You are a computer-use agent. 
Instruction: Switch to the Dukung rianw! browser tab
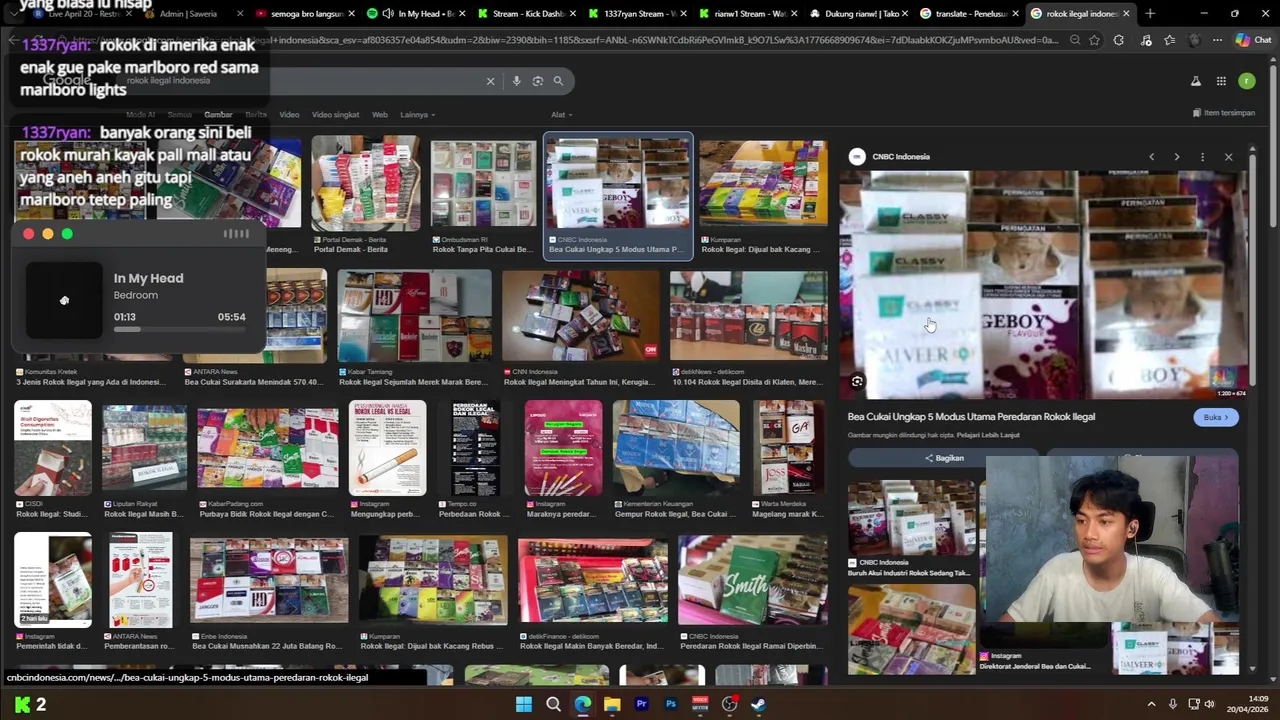[x=859, y=14]
